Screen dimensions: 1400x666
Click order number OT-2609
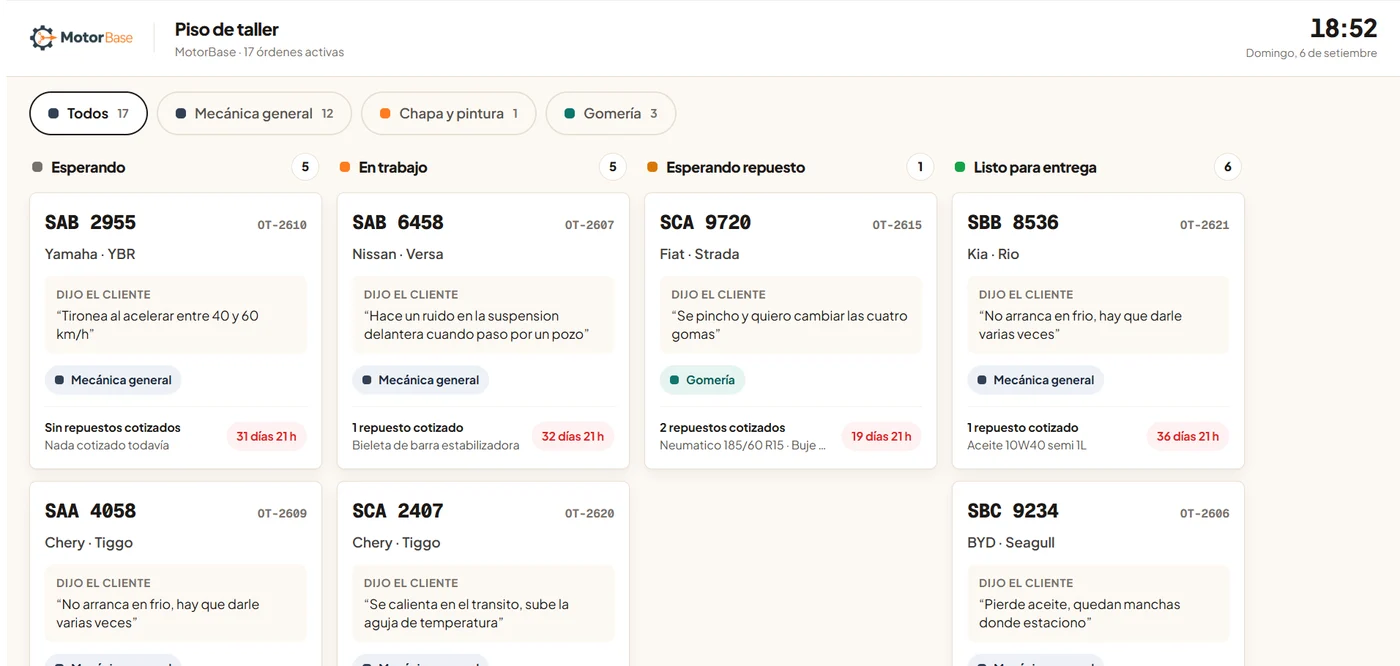tap(282, 513)
